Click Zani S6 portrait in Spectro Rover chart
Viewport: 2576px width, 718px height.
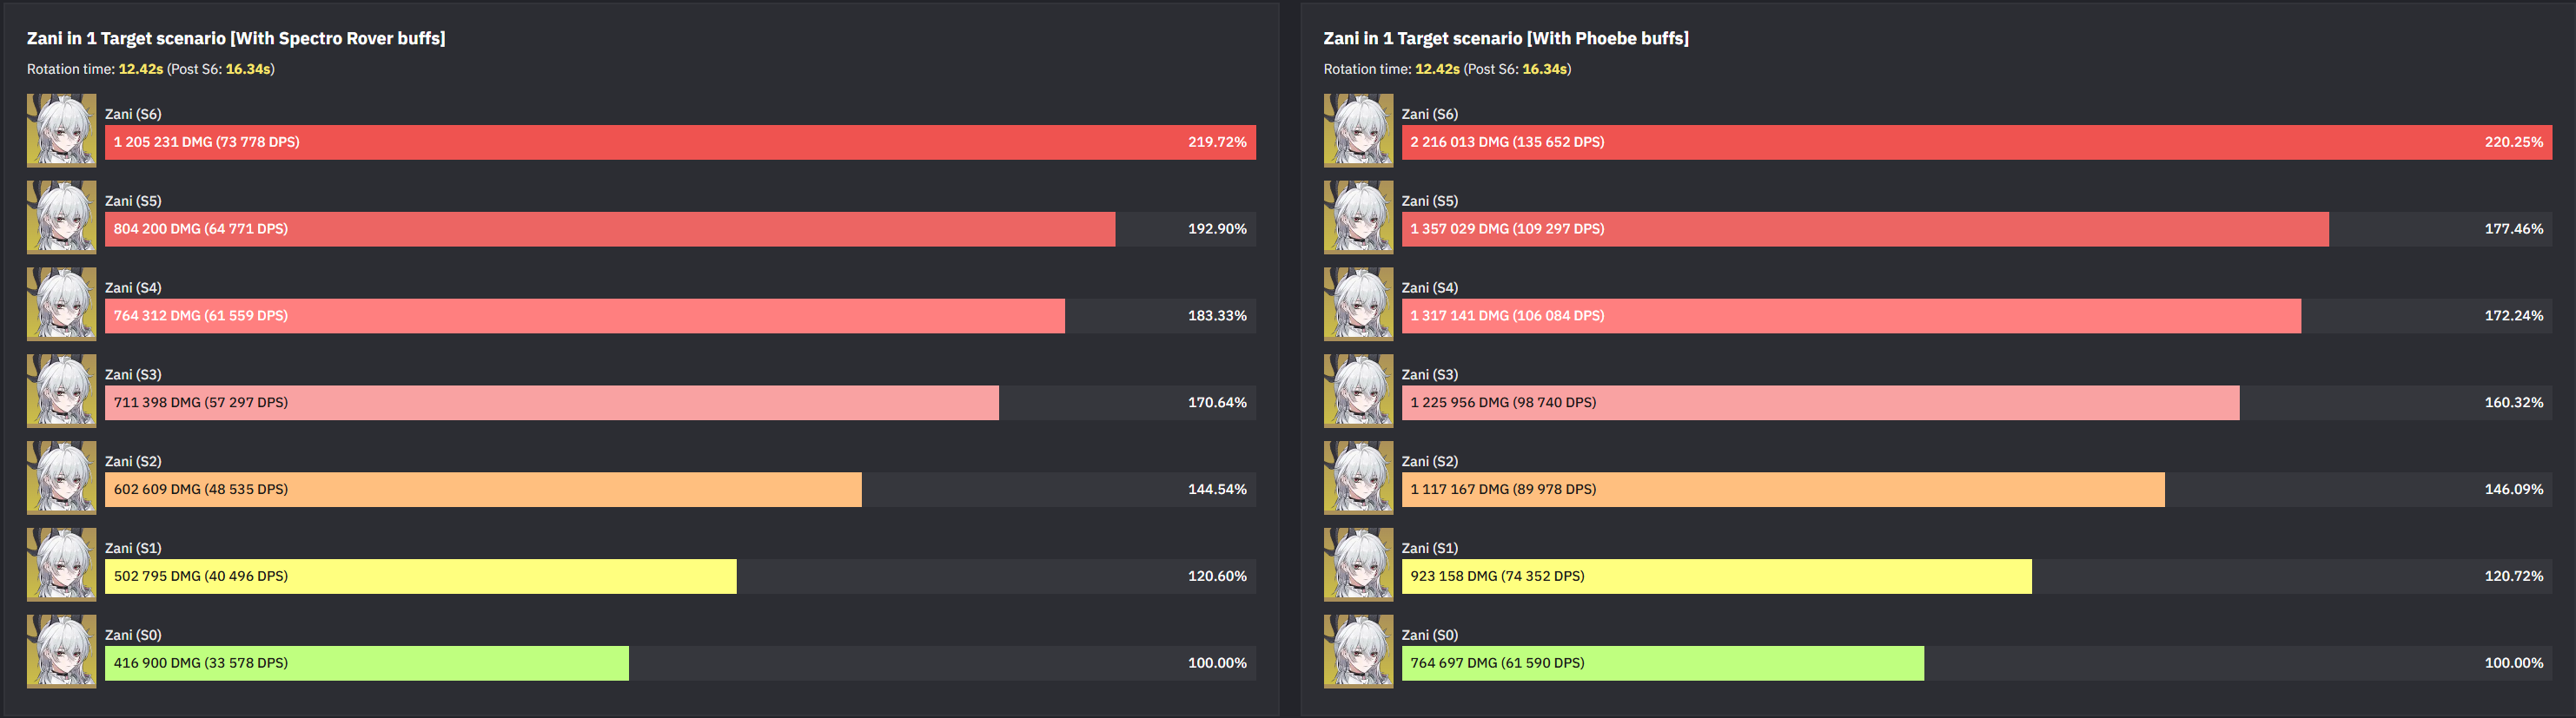(61, 130)
